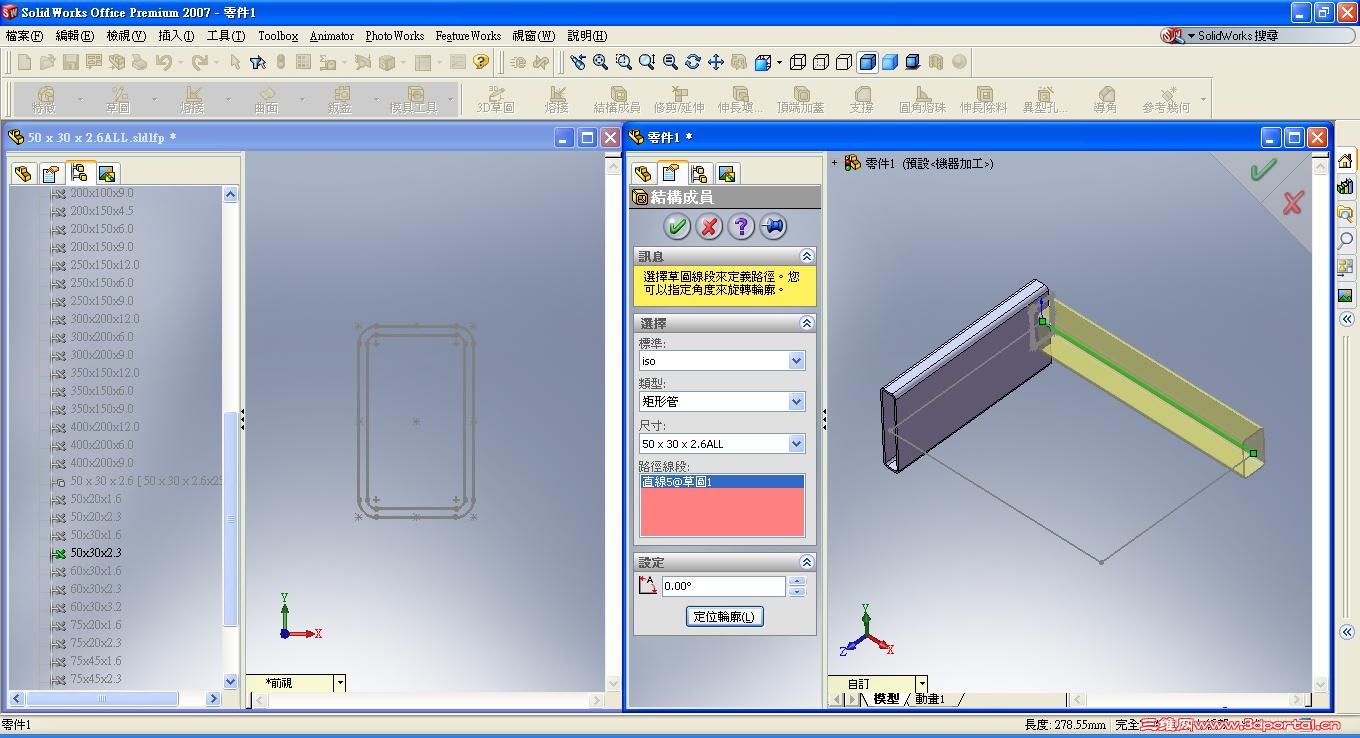Image resolution: width=1360 pixels, height=738 pixels.
Task: Open the *前視 view name dropdown
Action: tap(340, 683)
